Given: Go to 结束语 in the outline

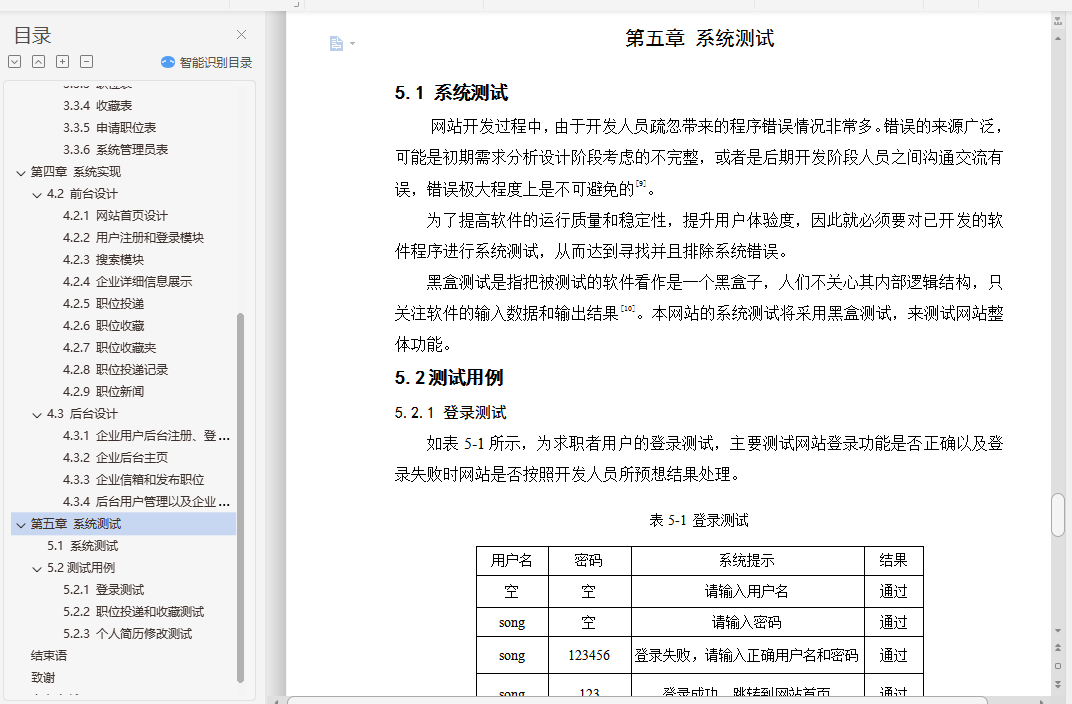Looking at the screenshot, I should click(49, 655).
